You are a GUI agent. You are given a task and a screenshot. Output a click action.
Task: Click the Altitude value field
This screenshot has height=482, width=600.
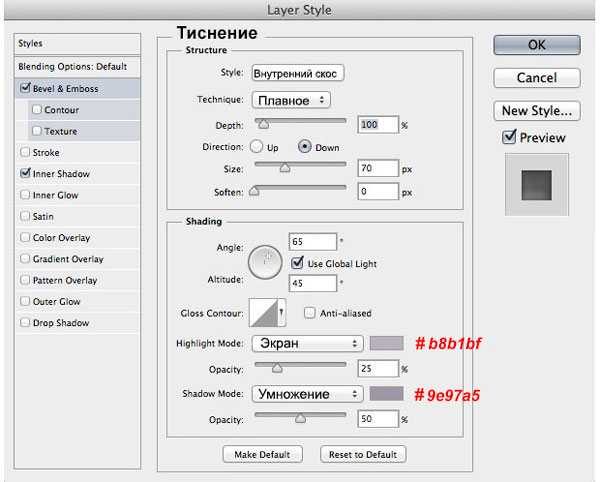pyautogui.click(x=313, y=283)
